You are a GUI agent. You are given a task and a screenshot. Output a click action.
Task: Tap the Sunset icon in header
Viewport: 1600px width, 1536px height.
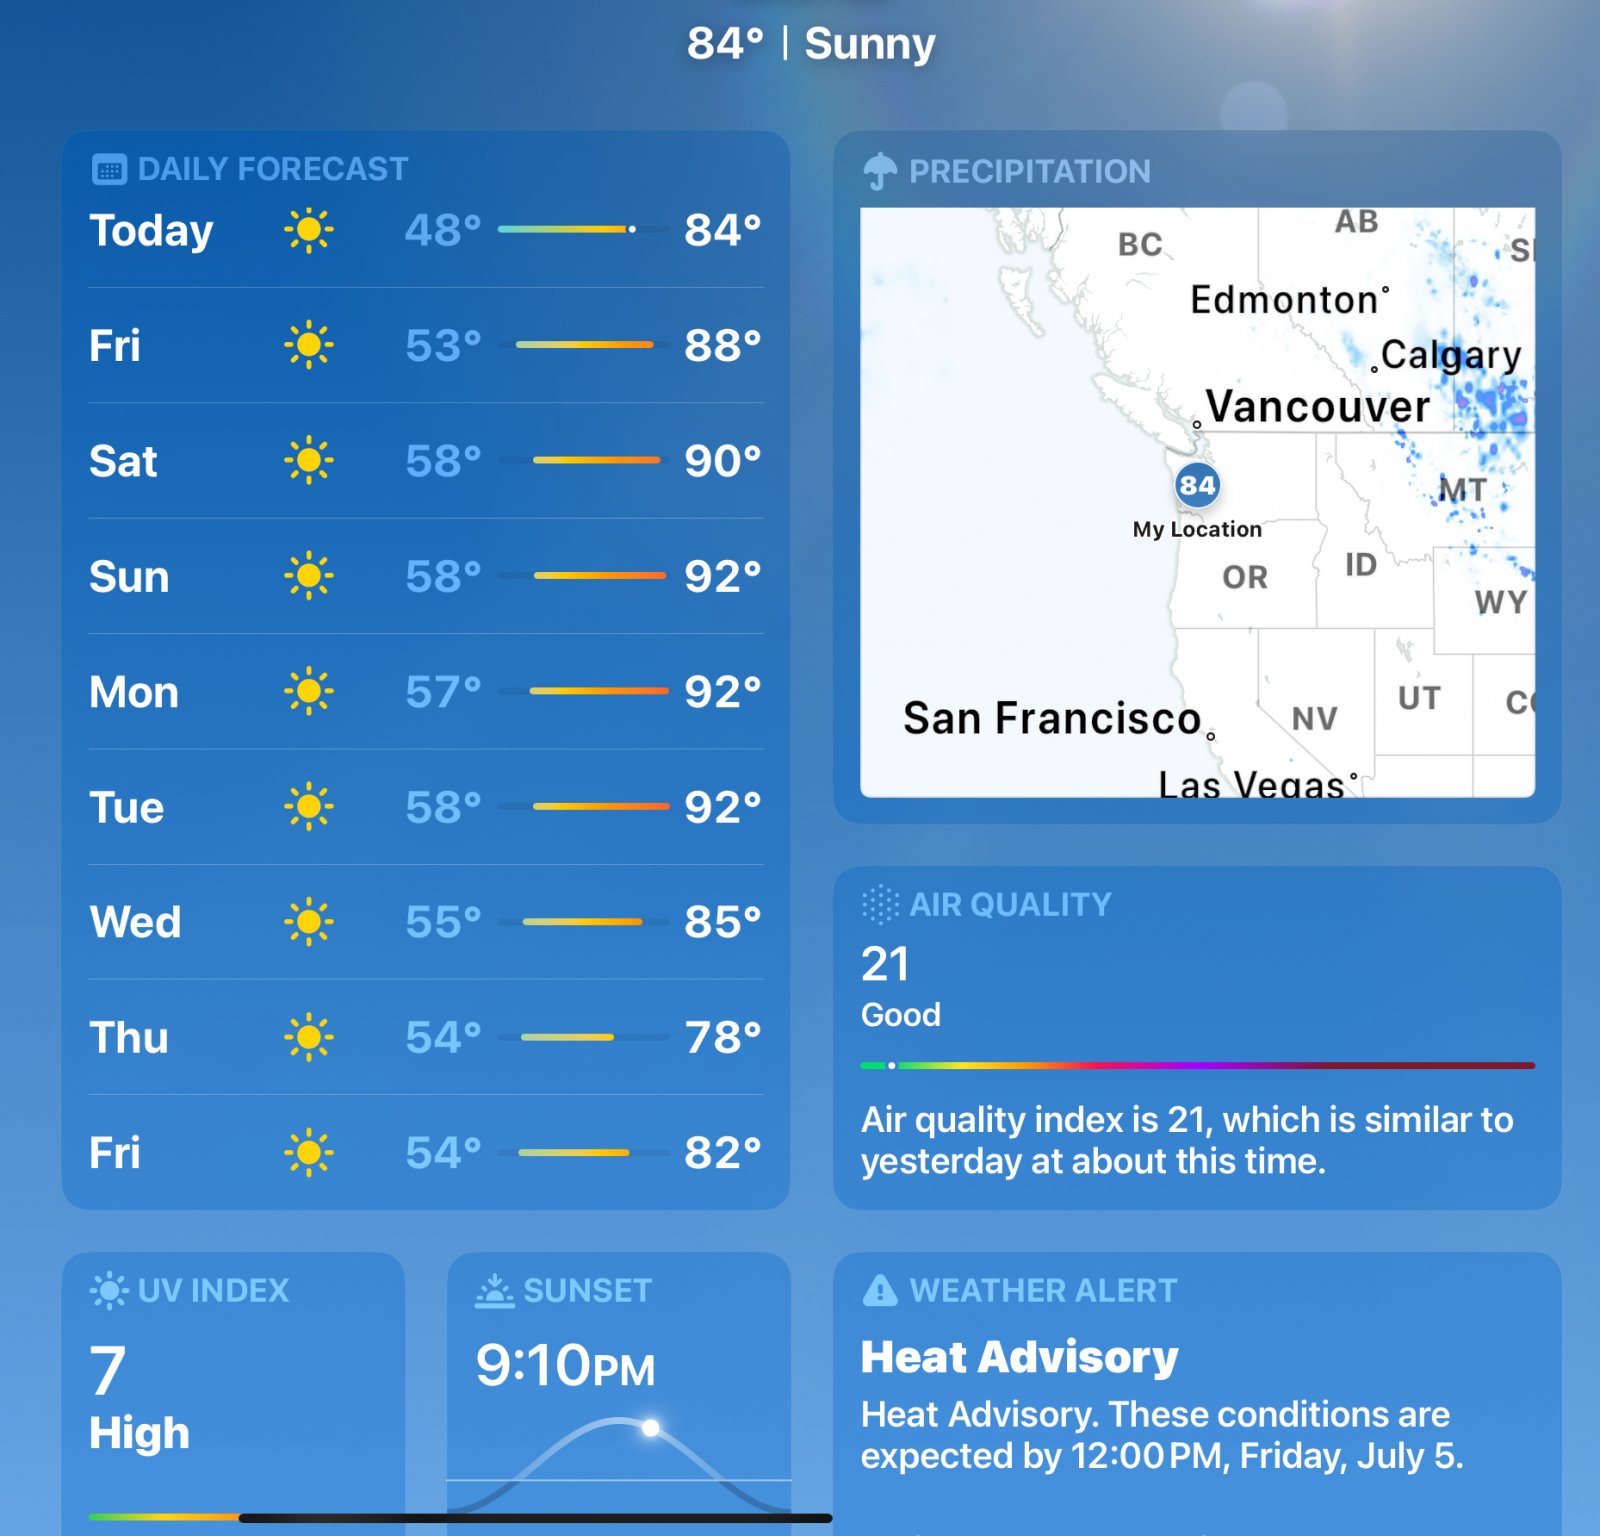494,1291
